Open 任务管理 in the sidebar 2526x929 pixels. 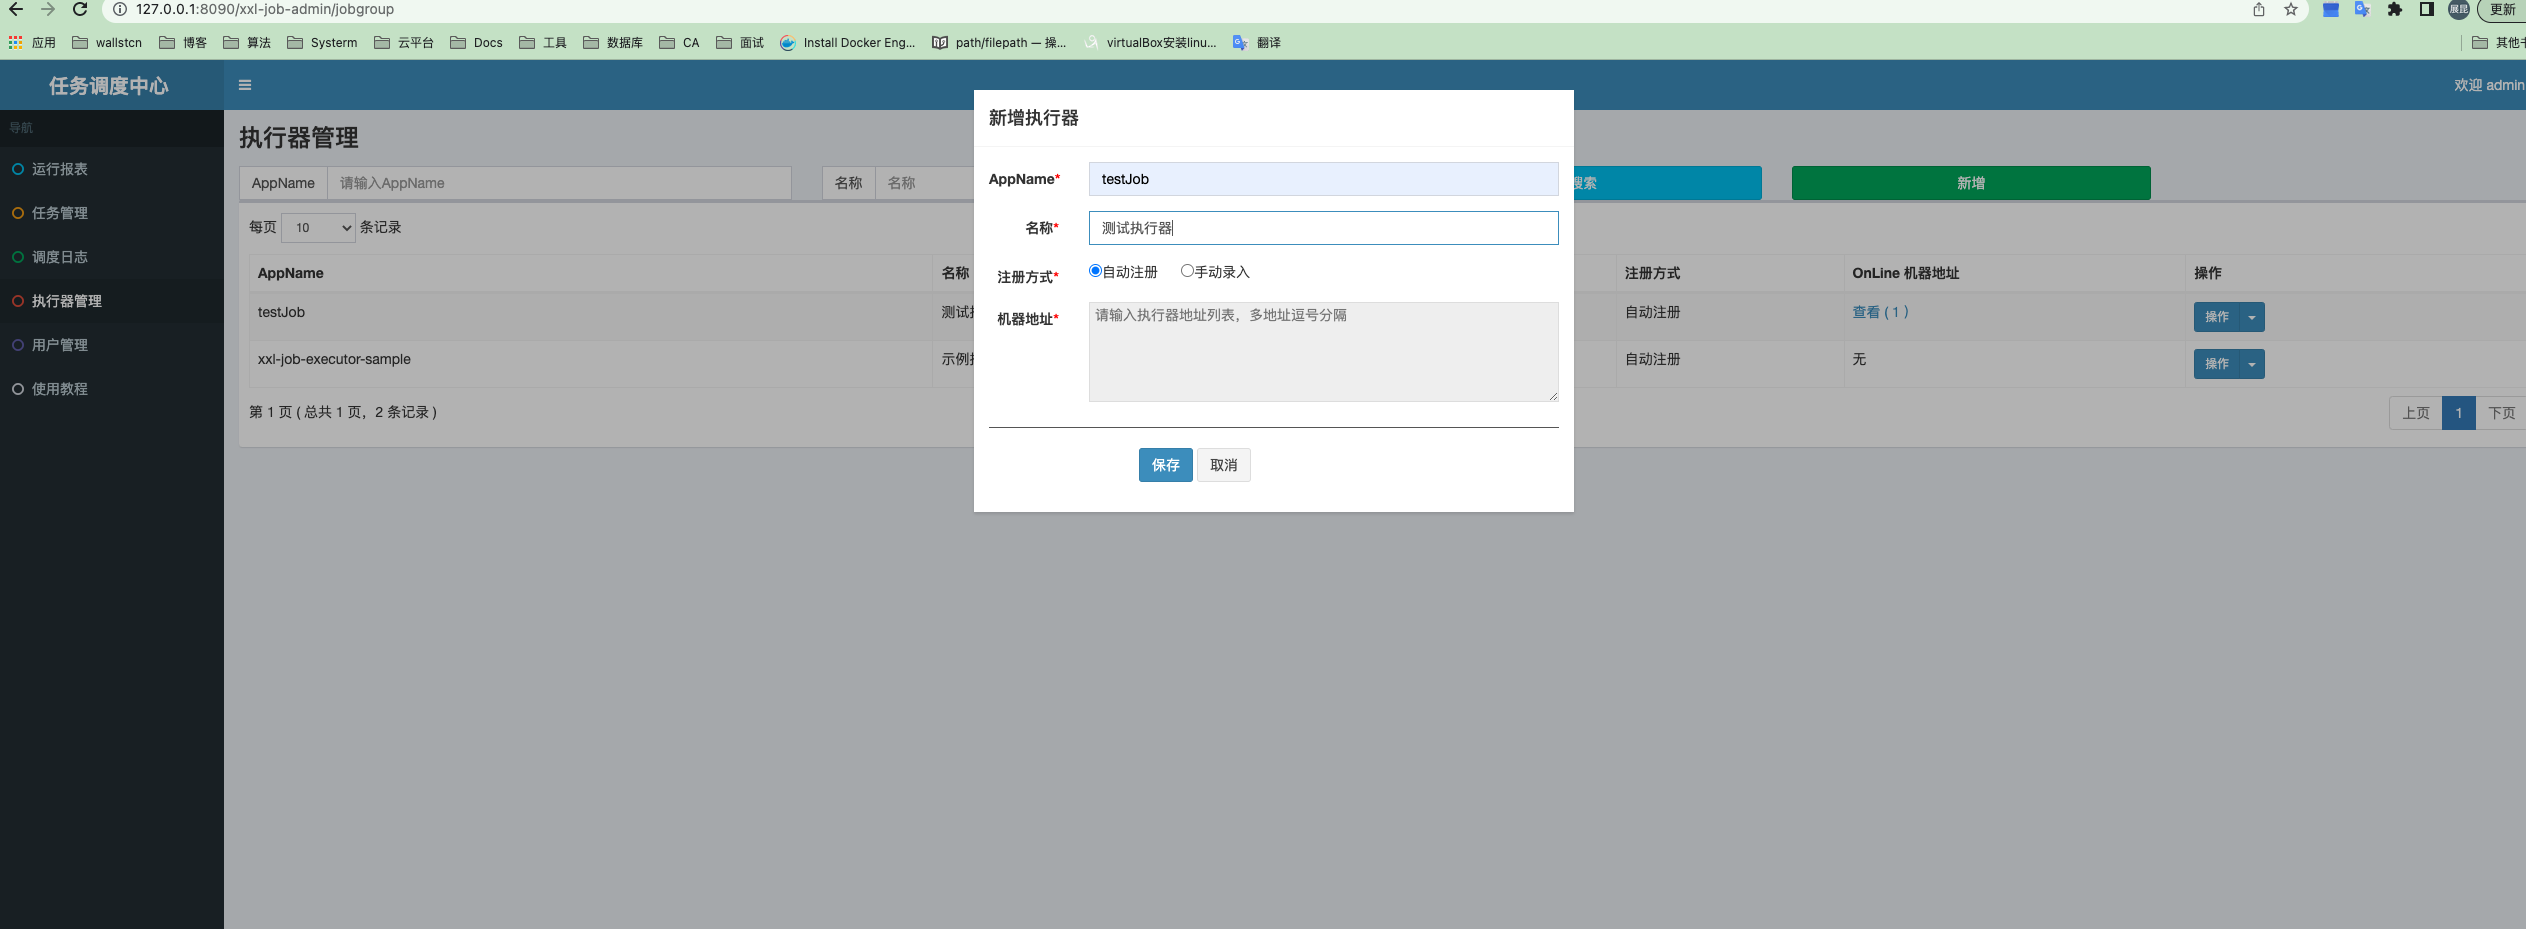click(x=60, y=213)
